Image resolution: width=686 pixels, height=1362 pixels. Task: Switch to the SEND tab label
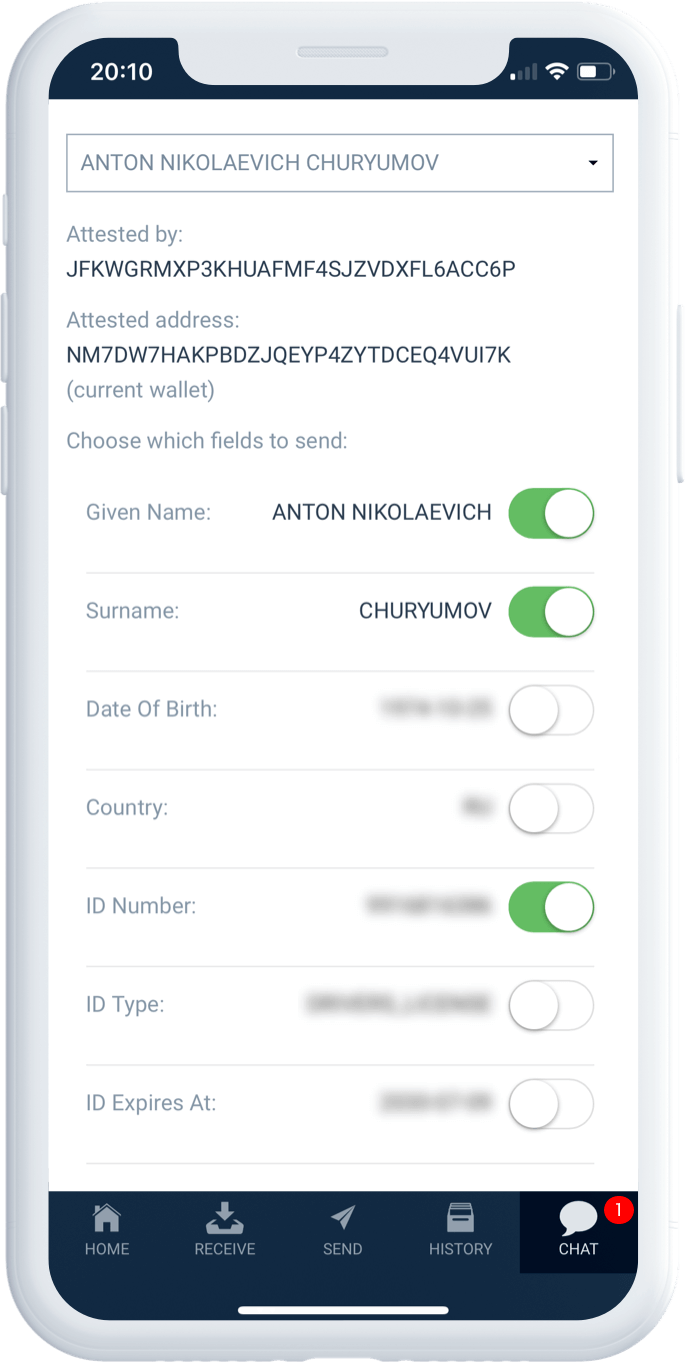[343, 1249]
